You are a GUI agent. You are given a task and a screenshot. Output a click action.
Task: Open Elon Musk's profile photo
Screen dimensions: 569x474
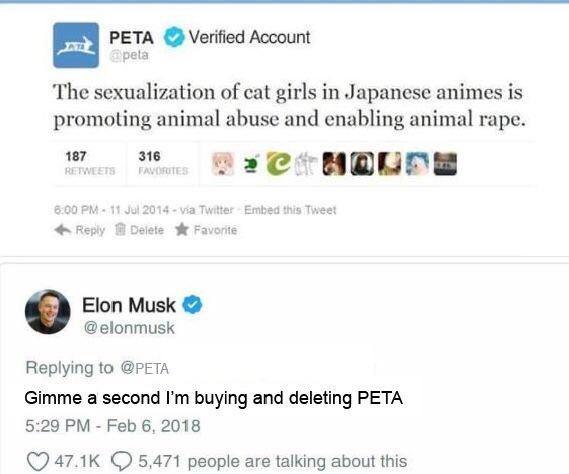pos(48,312)
